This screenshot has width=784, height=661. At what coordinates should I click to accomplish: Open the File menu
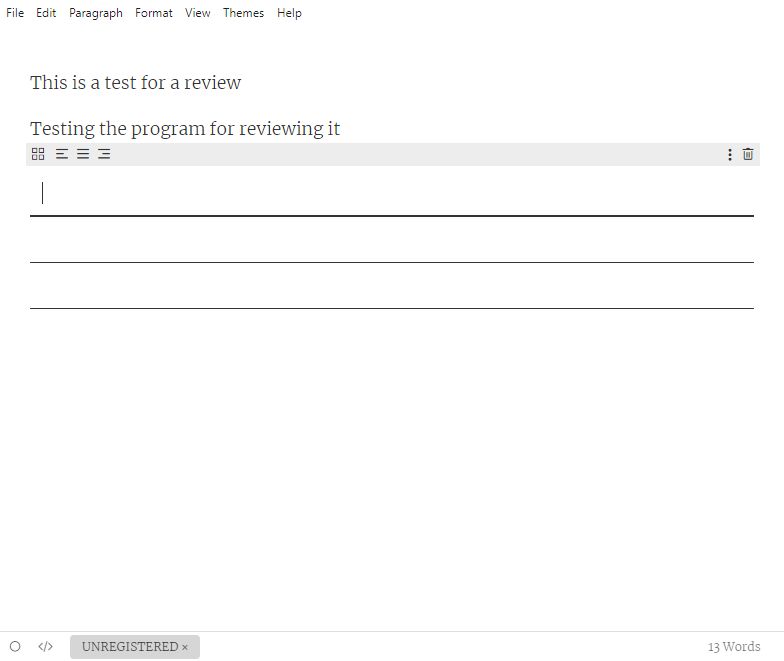pos(15,13)
